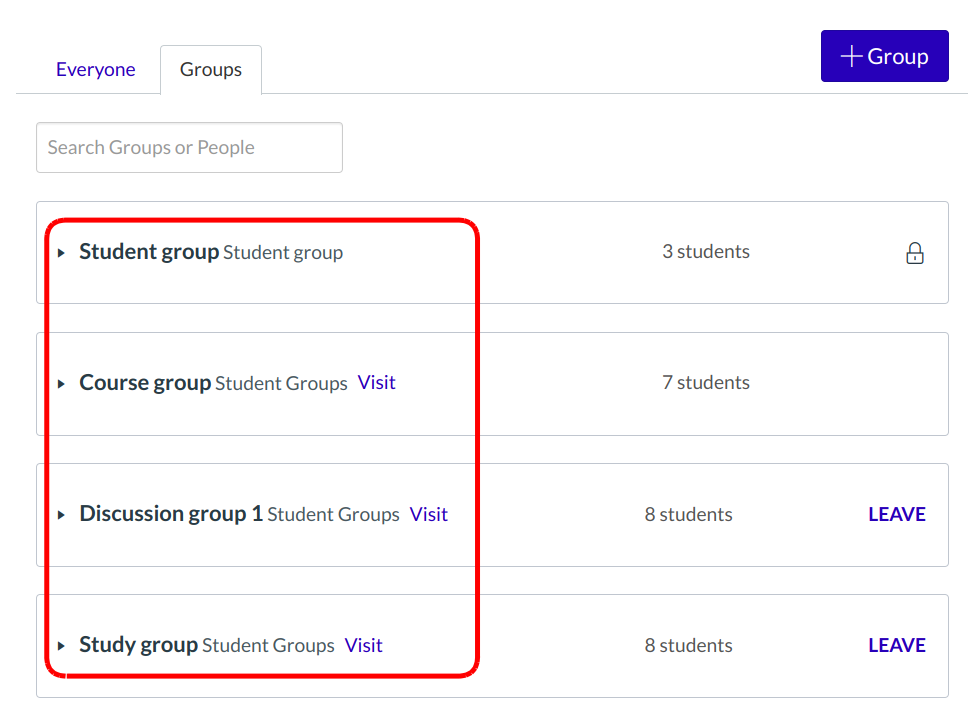973x720 pixels.
Task: Click the Discussion group 1 name heading
Action: (171, 514)
